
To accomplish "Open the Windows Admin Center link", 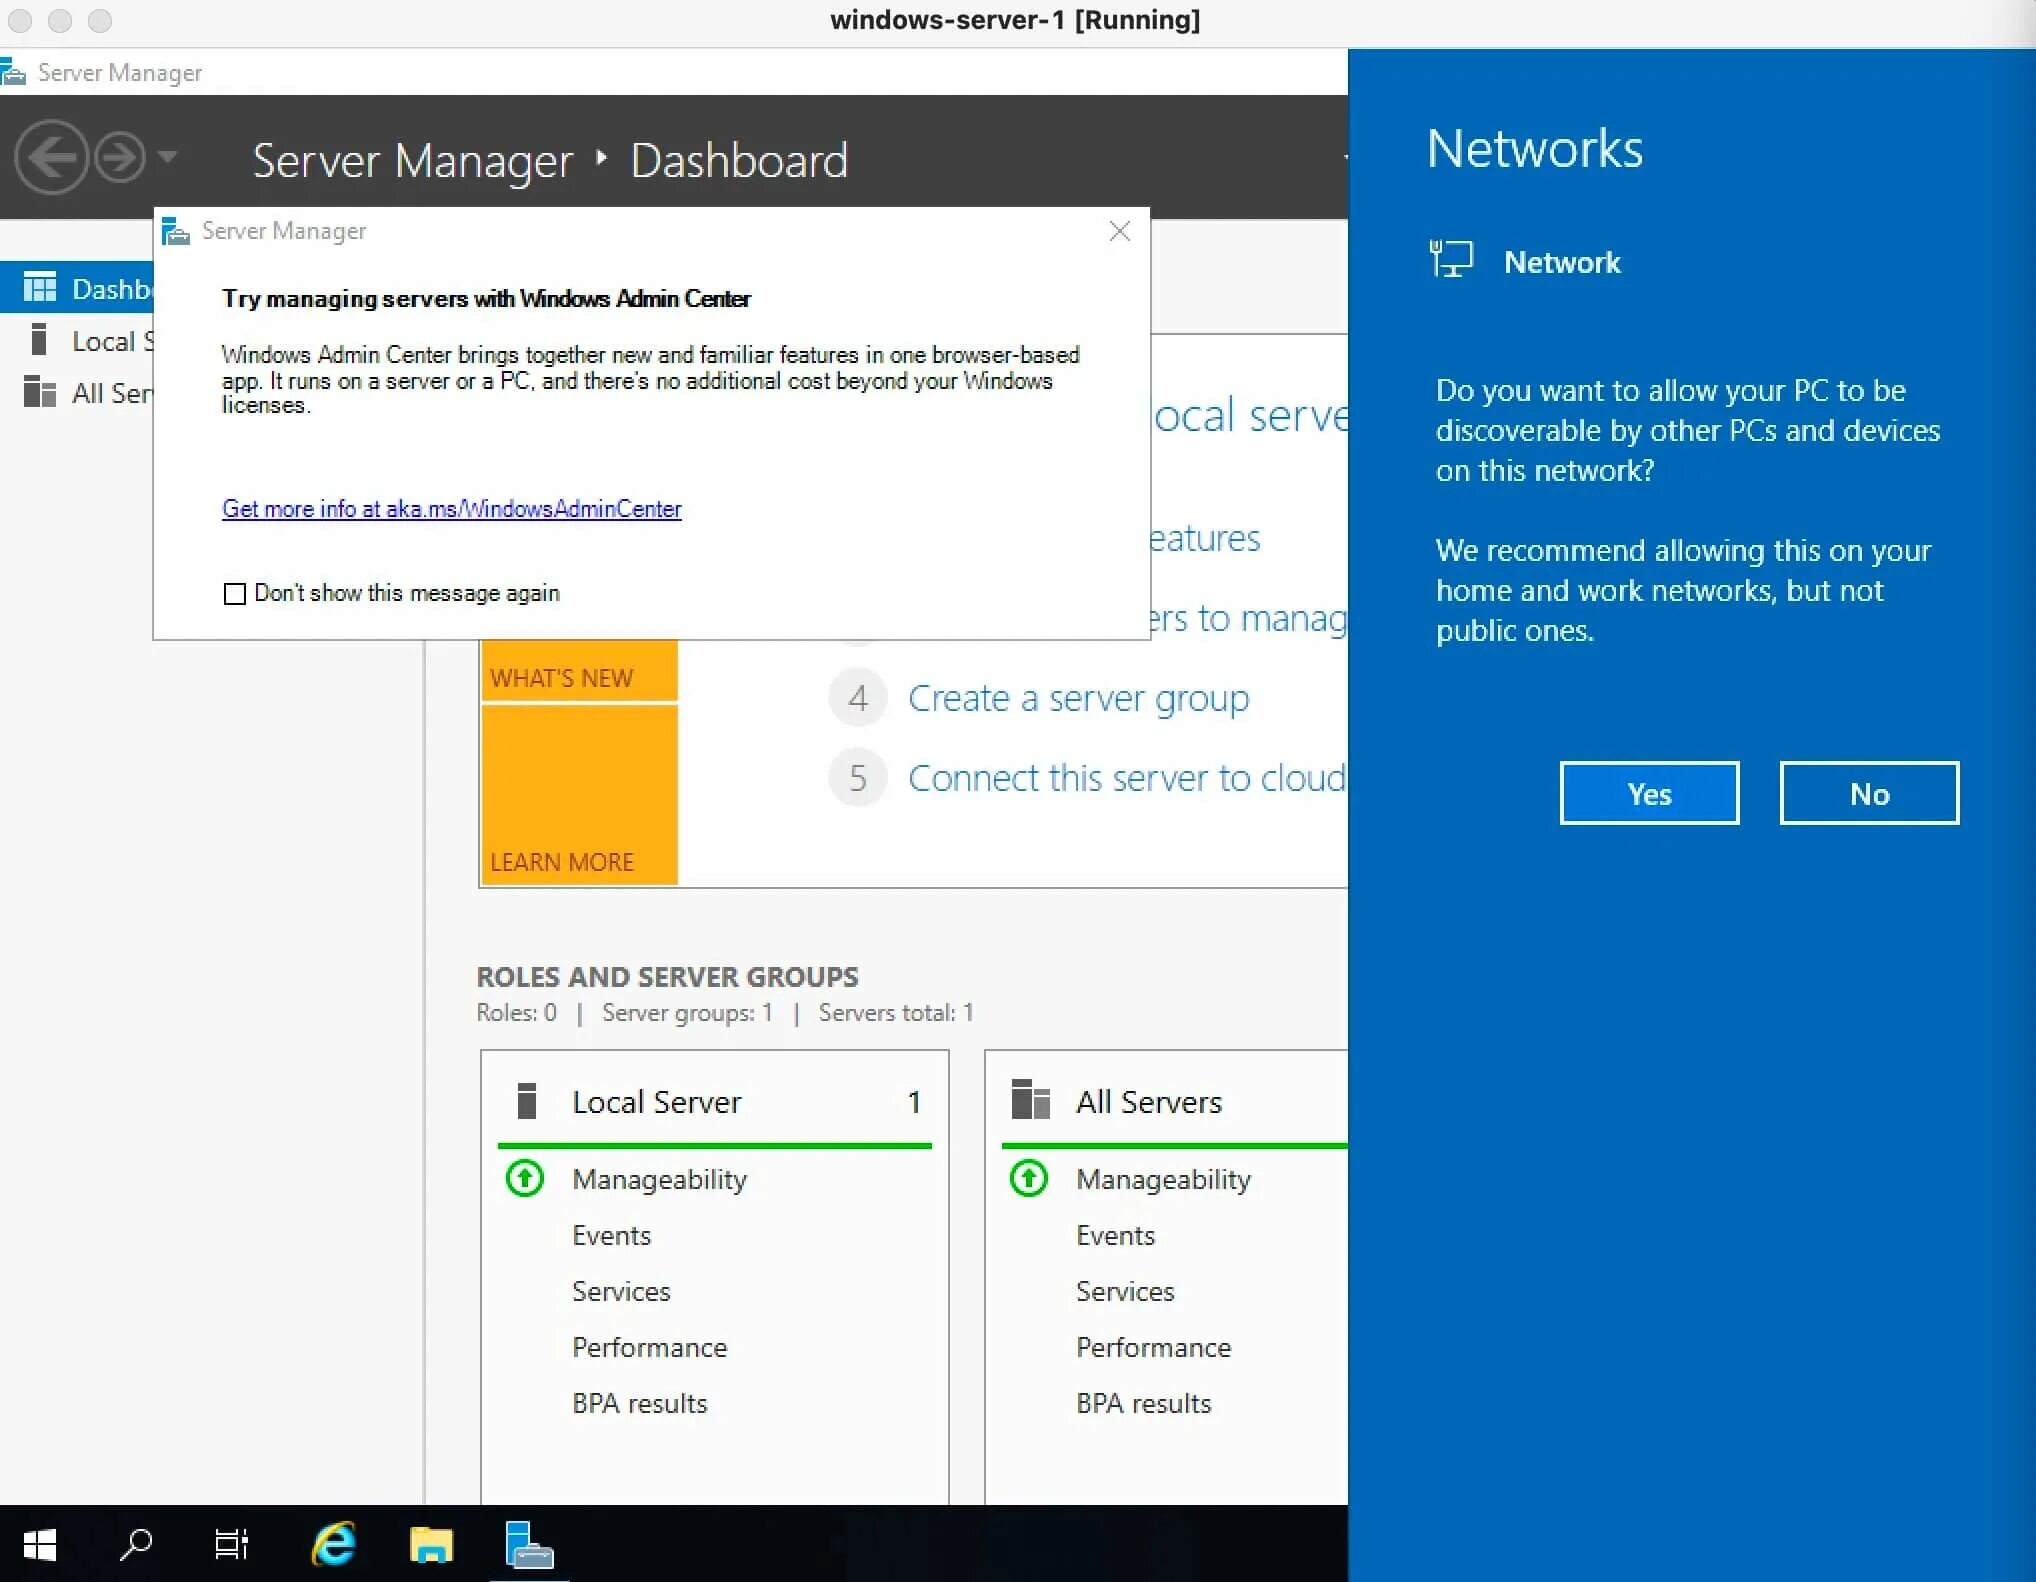I will 451,509.
